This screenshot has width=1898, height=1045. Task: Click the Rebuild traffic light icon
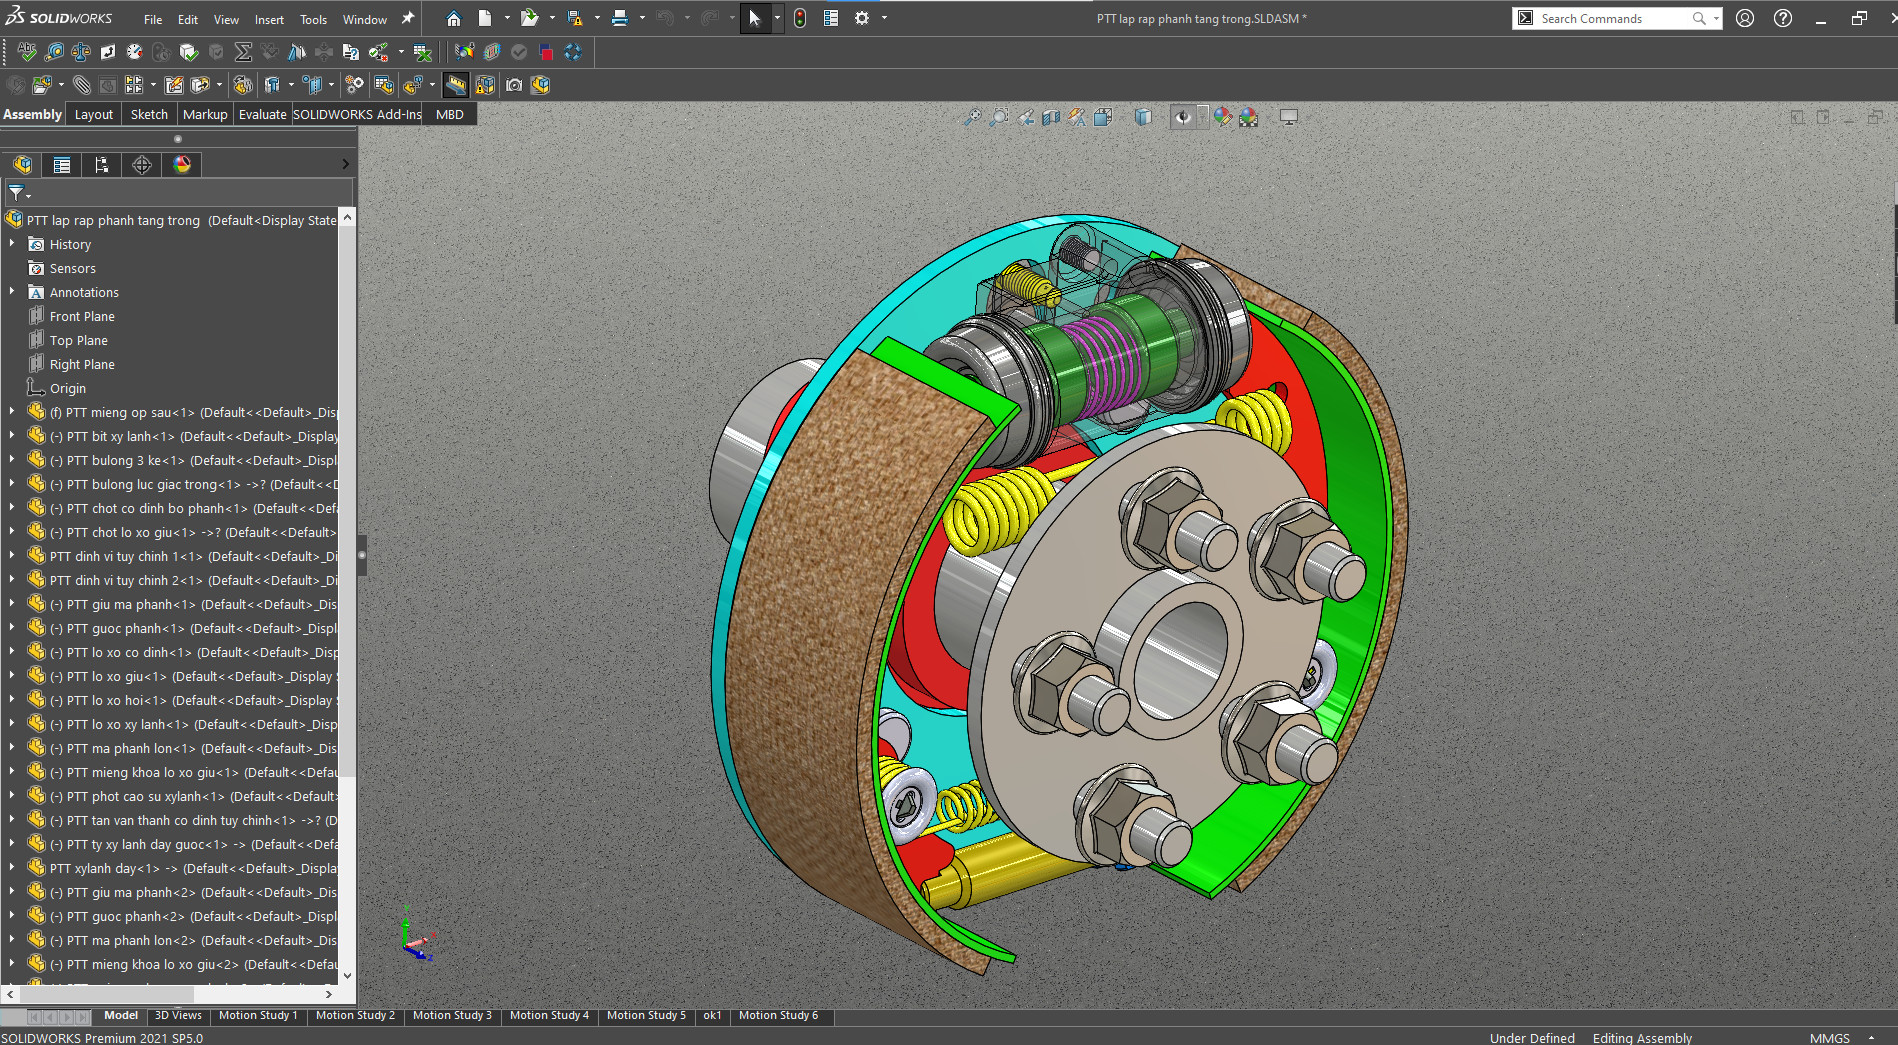pos(800,18)
